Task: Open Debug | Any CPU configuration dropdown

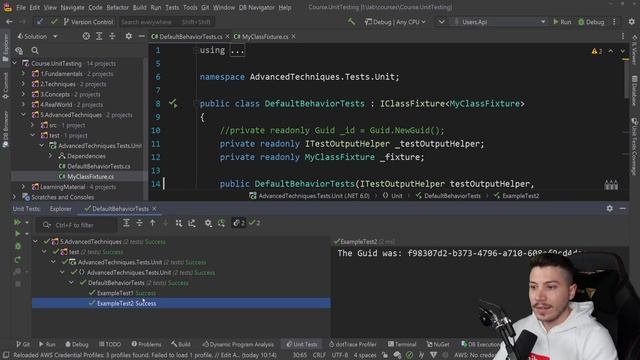Action: tap(395, 22)
